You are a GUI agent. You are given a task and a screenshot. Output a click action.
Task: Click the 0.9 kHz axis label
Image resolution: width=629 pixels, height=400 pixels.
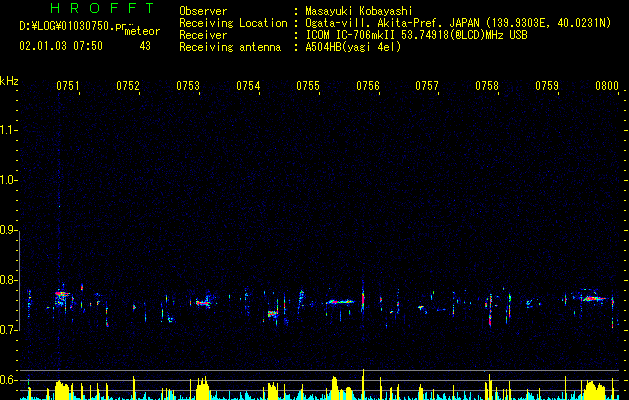(9, 230)
